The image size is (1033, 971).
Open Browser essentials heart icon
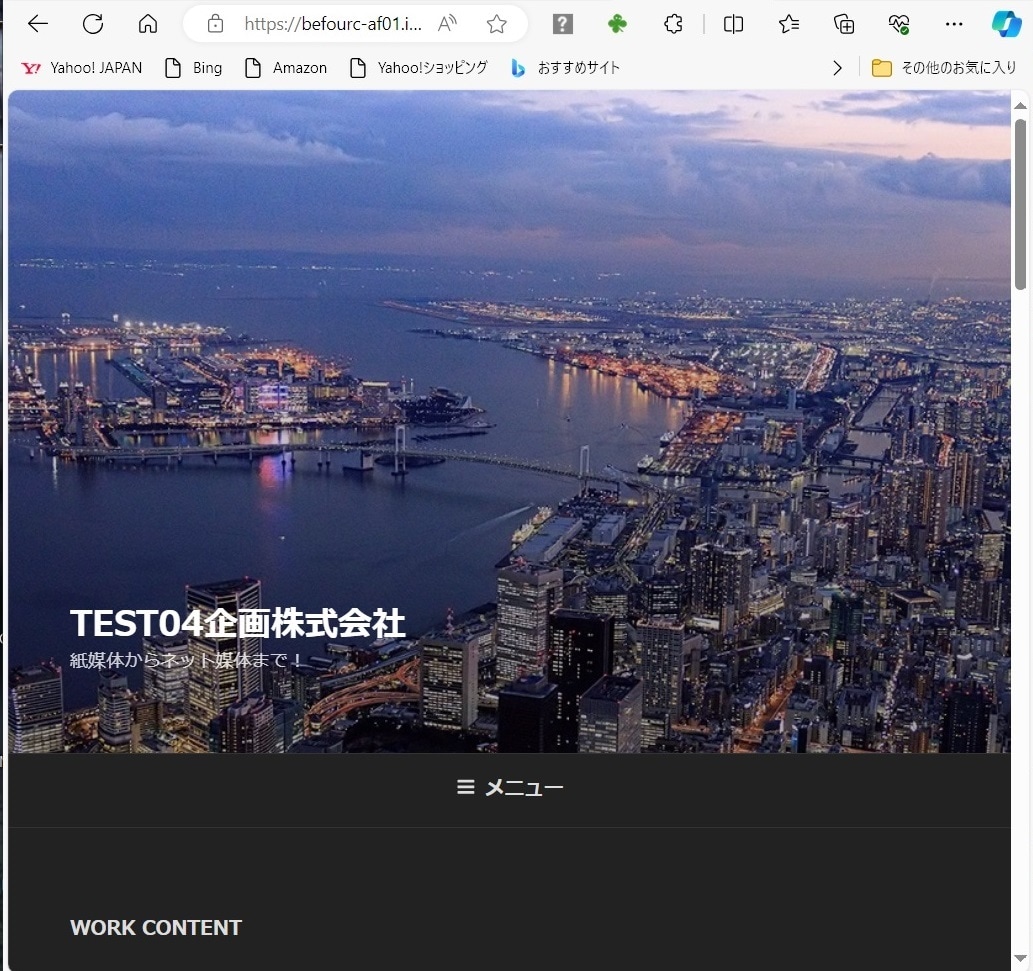[899, 24]
